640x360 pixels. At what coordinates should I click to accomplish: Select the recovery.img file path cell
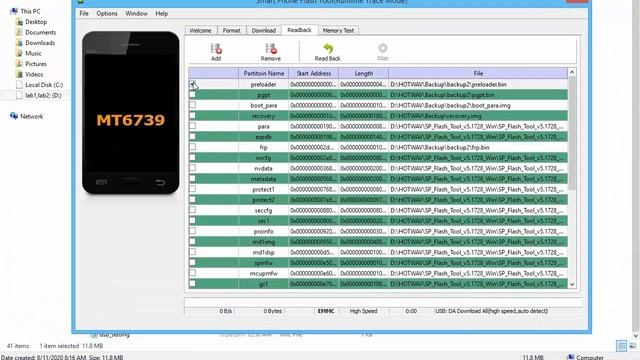pyautogui.click(x=478, y=116)
